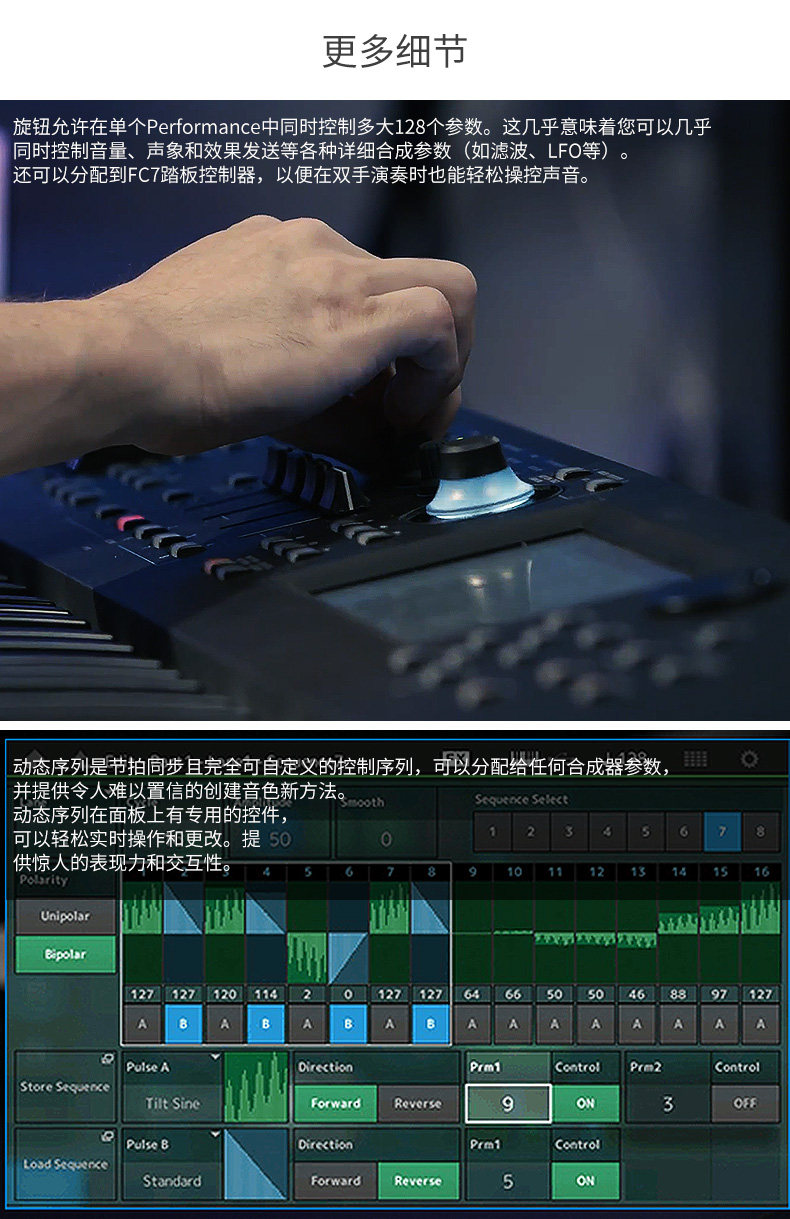Click step 13 value 46
This screenshot has height=1219, width=790.
pyautogui.click(x=637, y=994)
